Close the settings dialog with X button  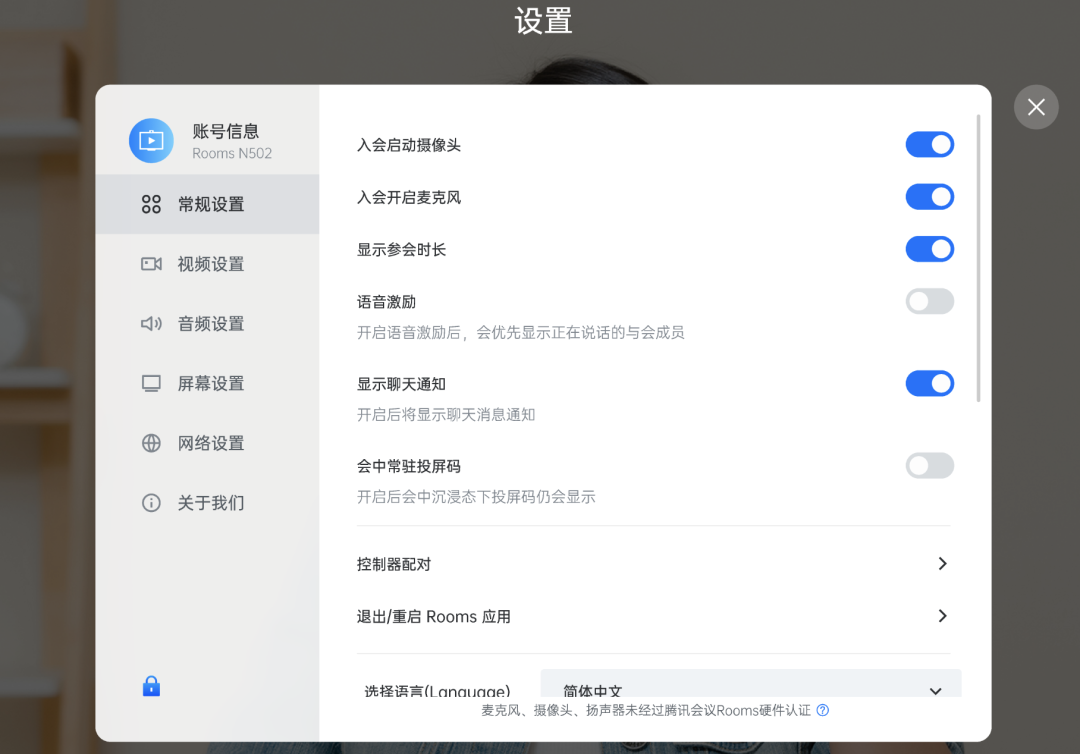tap(1036, 107)
